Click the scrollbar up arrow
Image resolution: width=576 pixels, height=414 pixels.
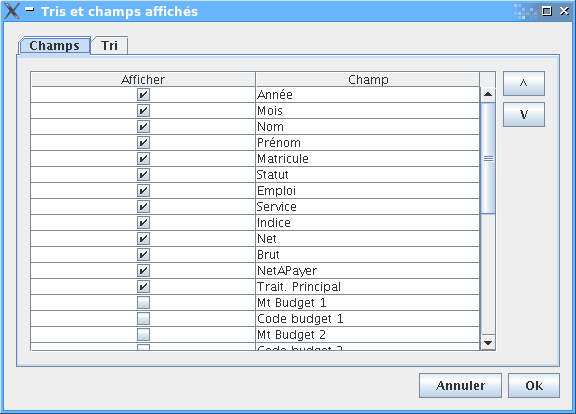click(x=488, y=94)
